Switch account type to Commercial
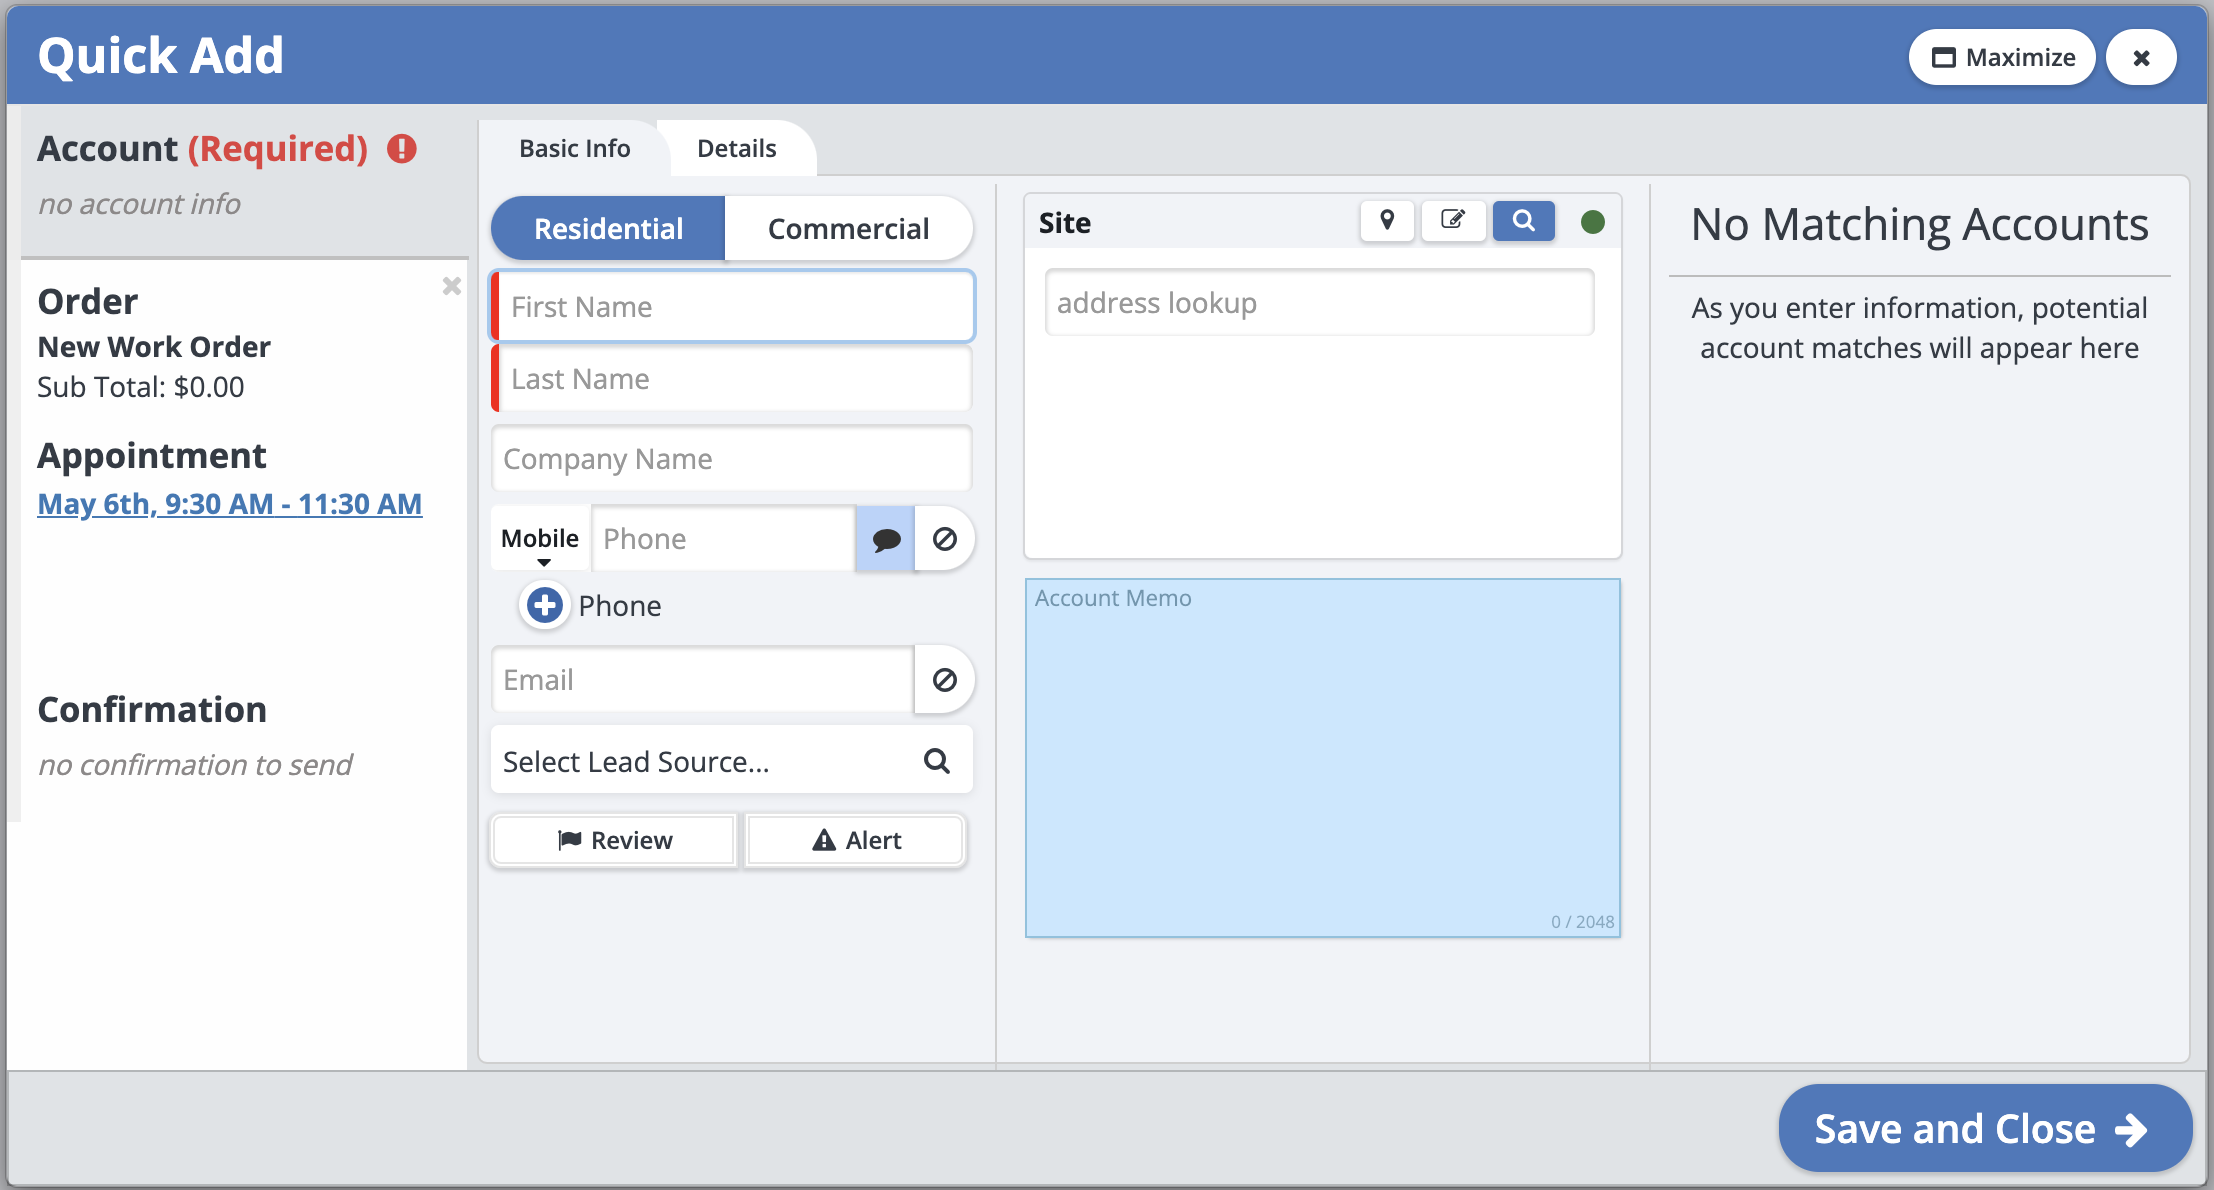Viewport: 2214px width, 1190px height. click(x=848, y=229)
